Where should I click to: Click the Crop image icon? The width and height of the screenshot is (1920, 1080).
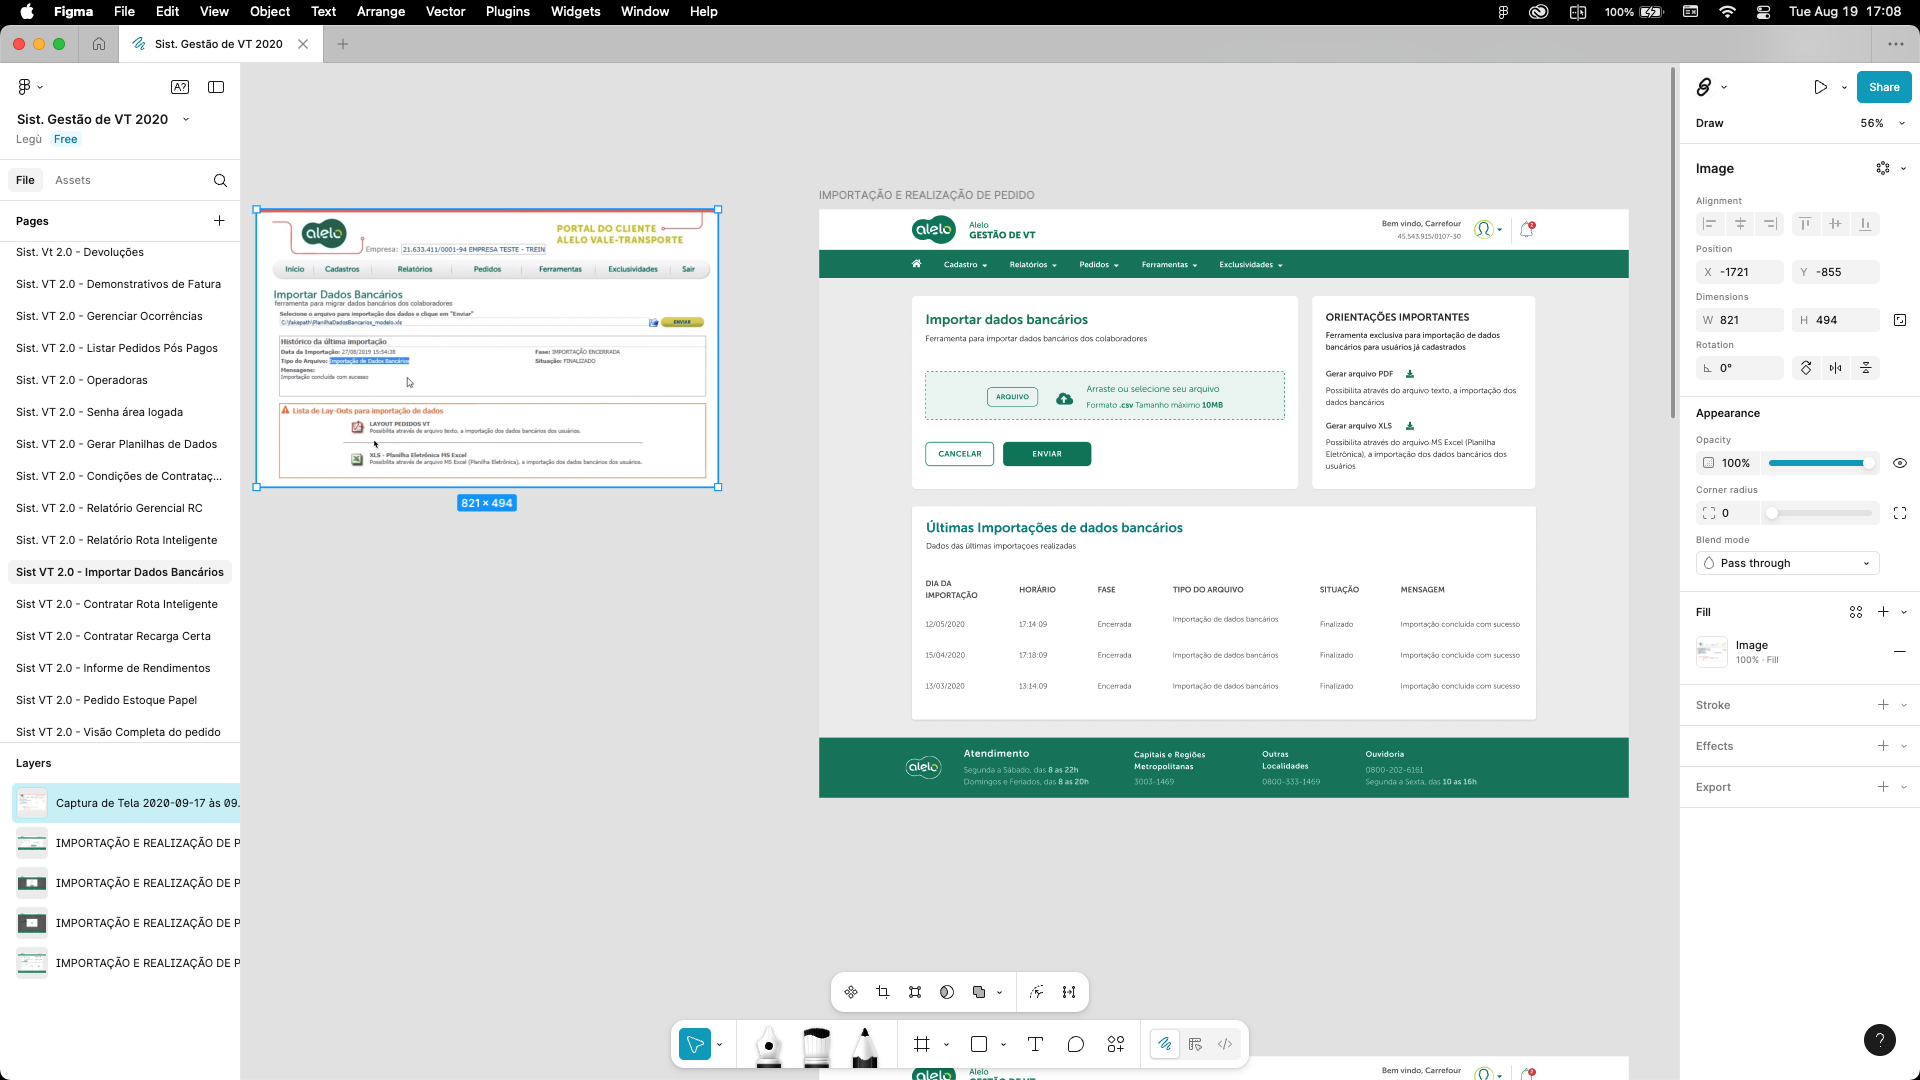(882, 992)
